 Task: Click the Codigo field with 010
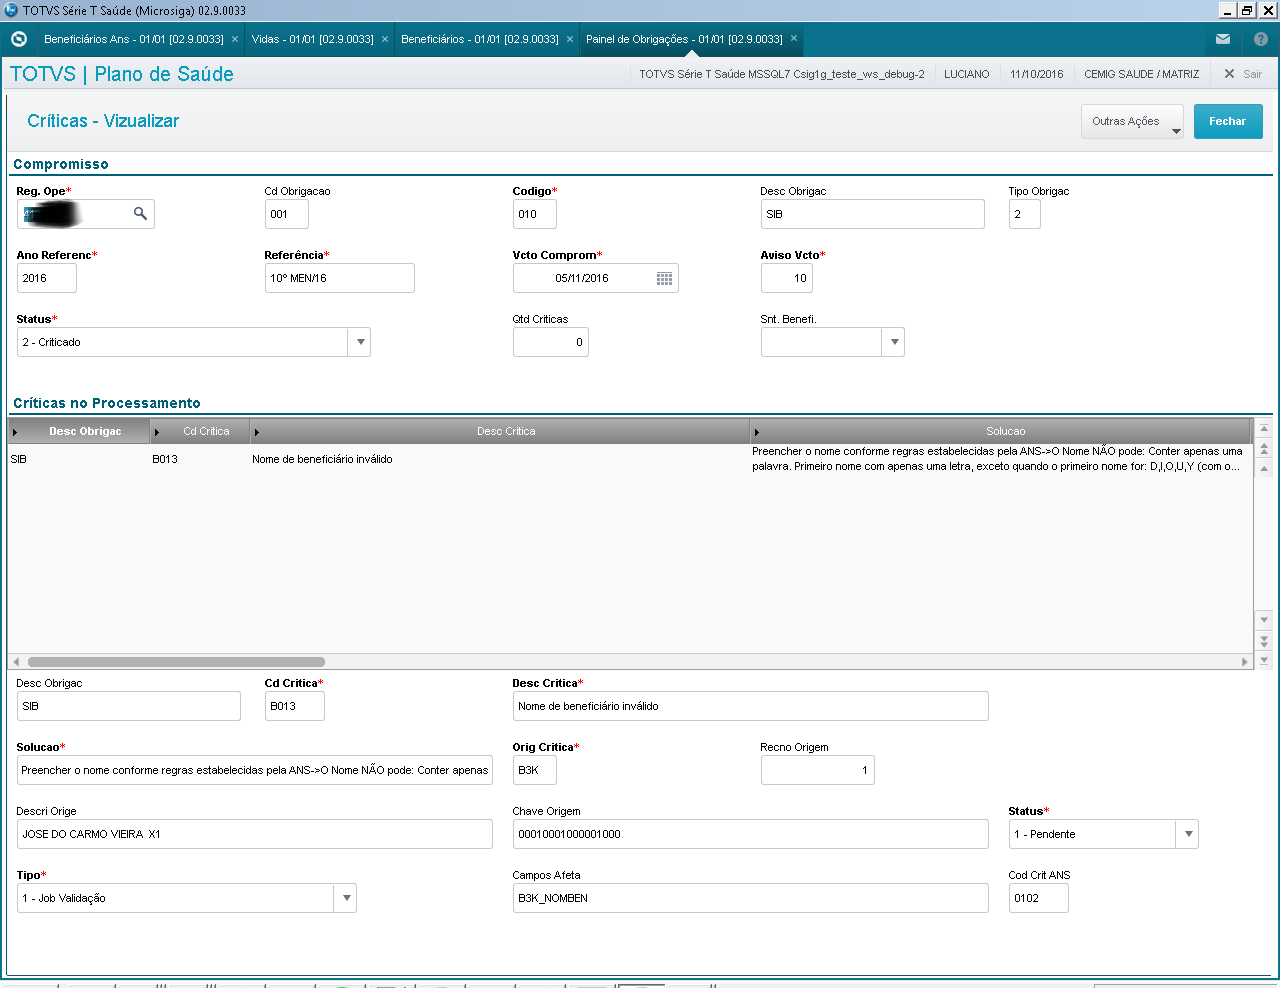[535, 214]
